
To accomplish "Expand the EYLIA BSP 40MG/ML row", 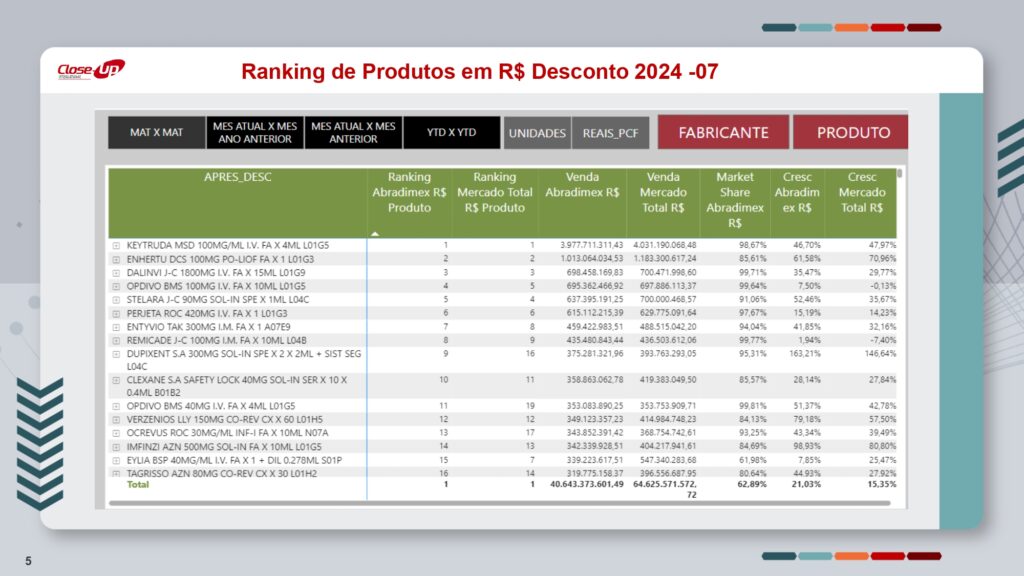I will 116,459.
